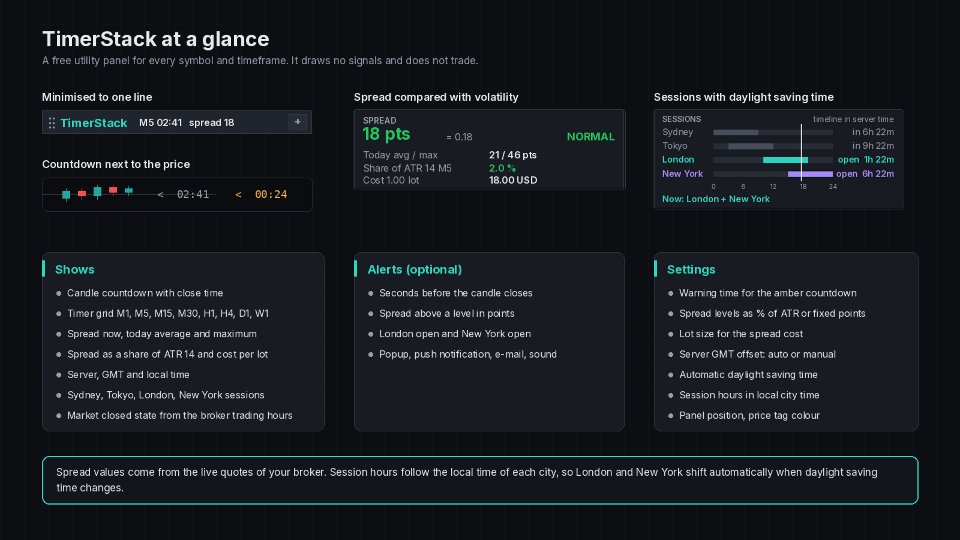960x540 pixels.
Task: Click 'Market closed state' item
Action: pos(179,415)
